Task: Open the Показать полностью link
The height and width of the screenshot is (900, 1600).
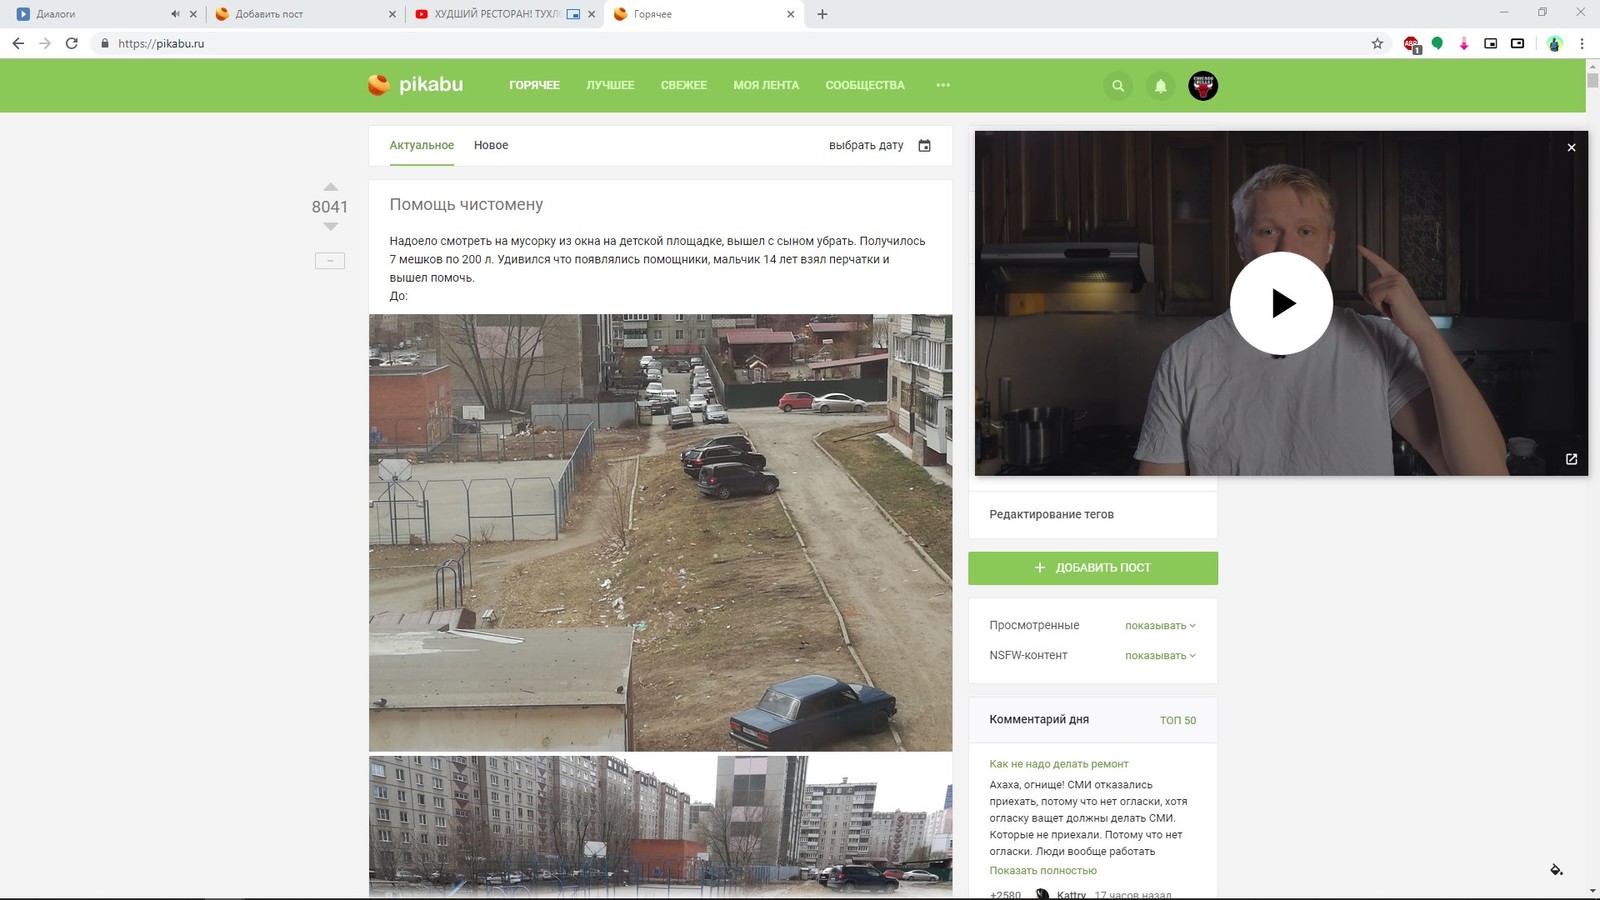Action: pyautogui.click(x=1043, y=871)
